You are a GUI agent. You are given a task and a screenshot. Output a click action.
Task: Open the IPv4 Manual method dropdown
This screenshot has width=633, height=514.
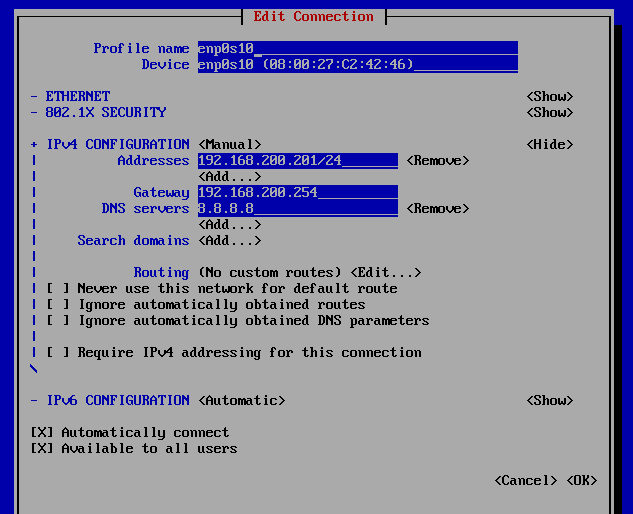[230, 145]
